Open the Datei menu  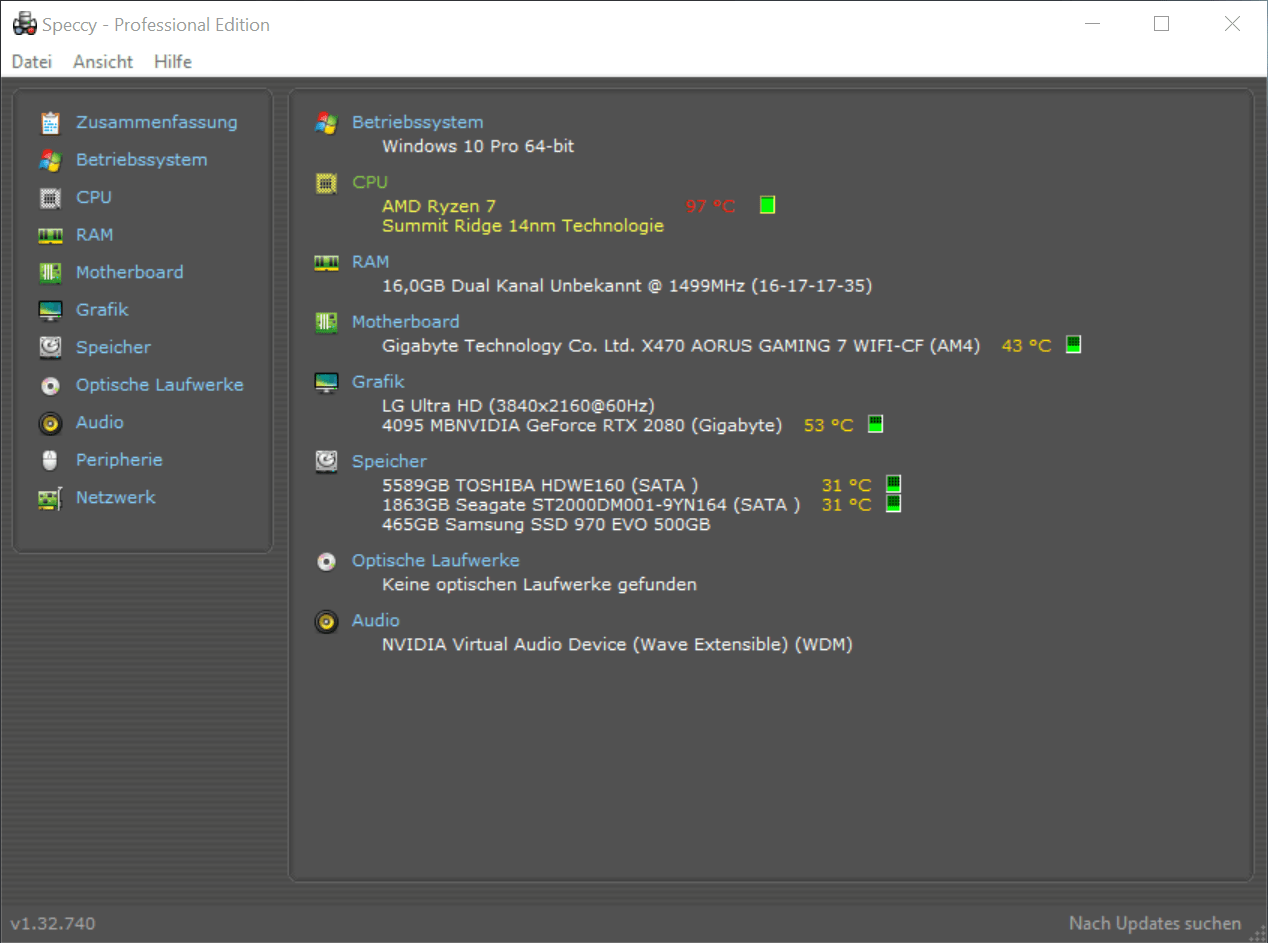pyautogui.click(x=32, y=61)
